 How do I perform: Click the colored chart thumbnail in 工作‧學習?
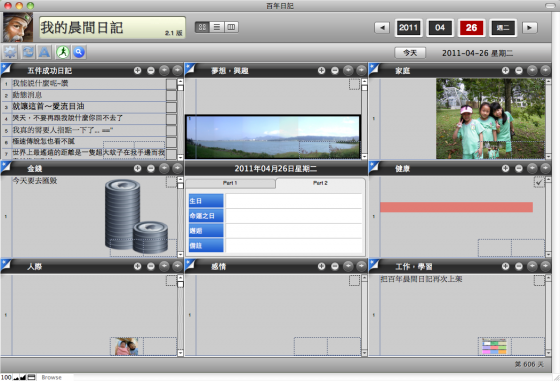(x=494, y=346)
